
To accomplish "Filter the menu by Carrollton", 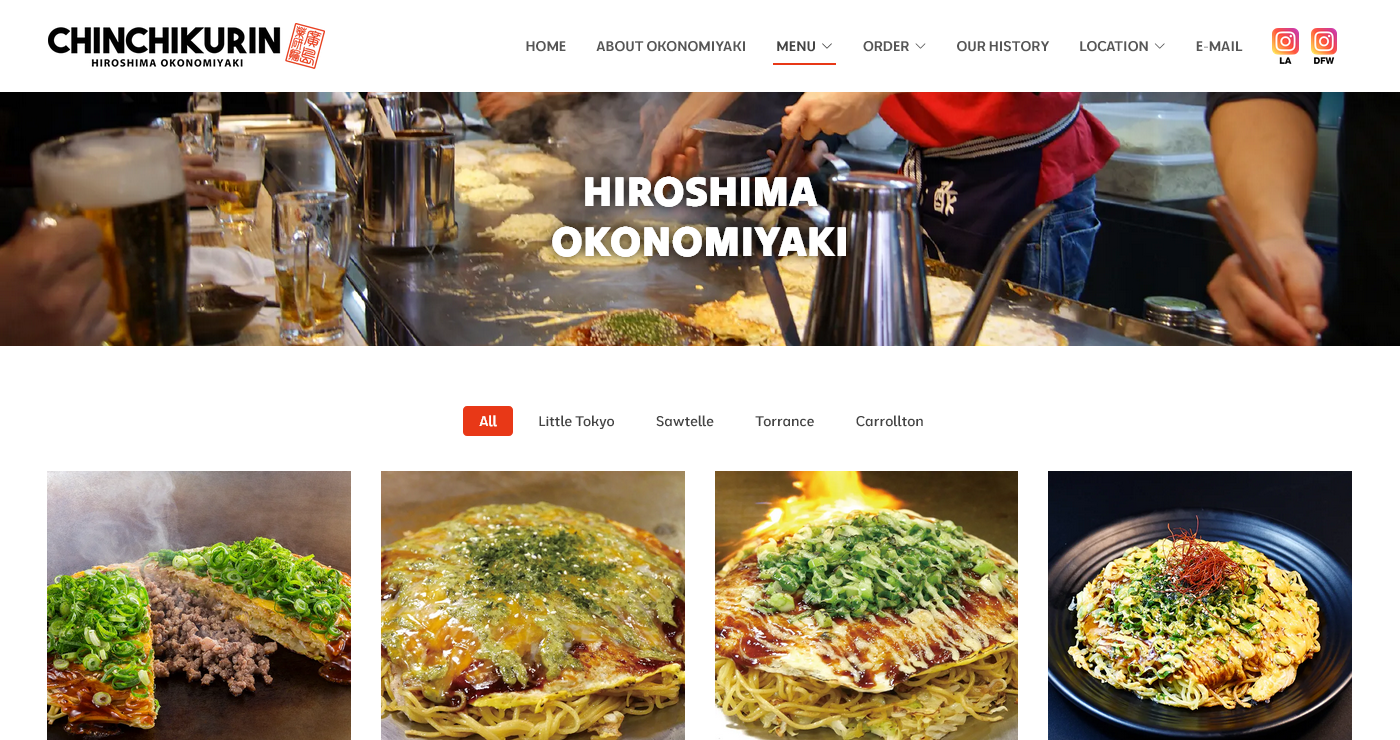I will [x=890, y=421].
